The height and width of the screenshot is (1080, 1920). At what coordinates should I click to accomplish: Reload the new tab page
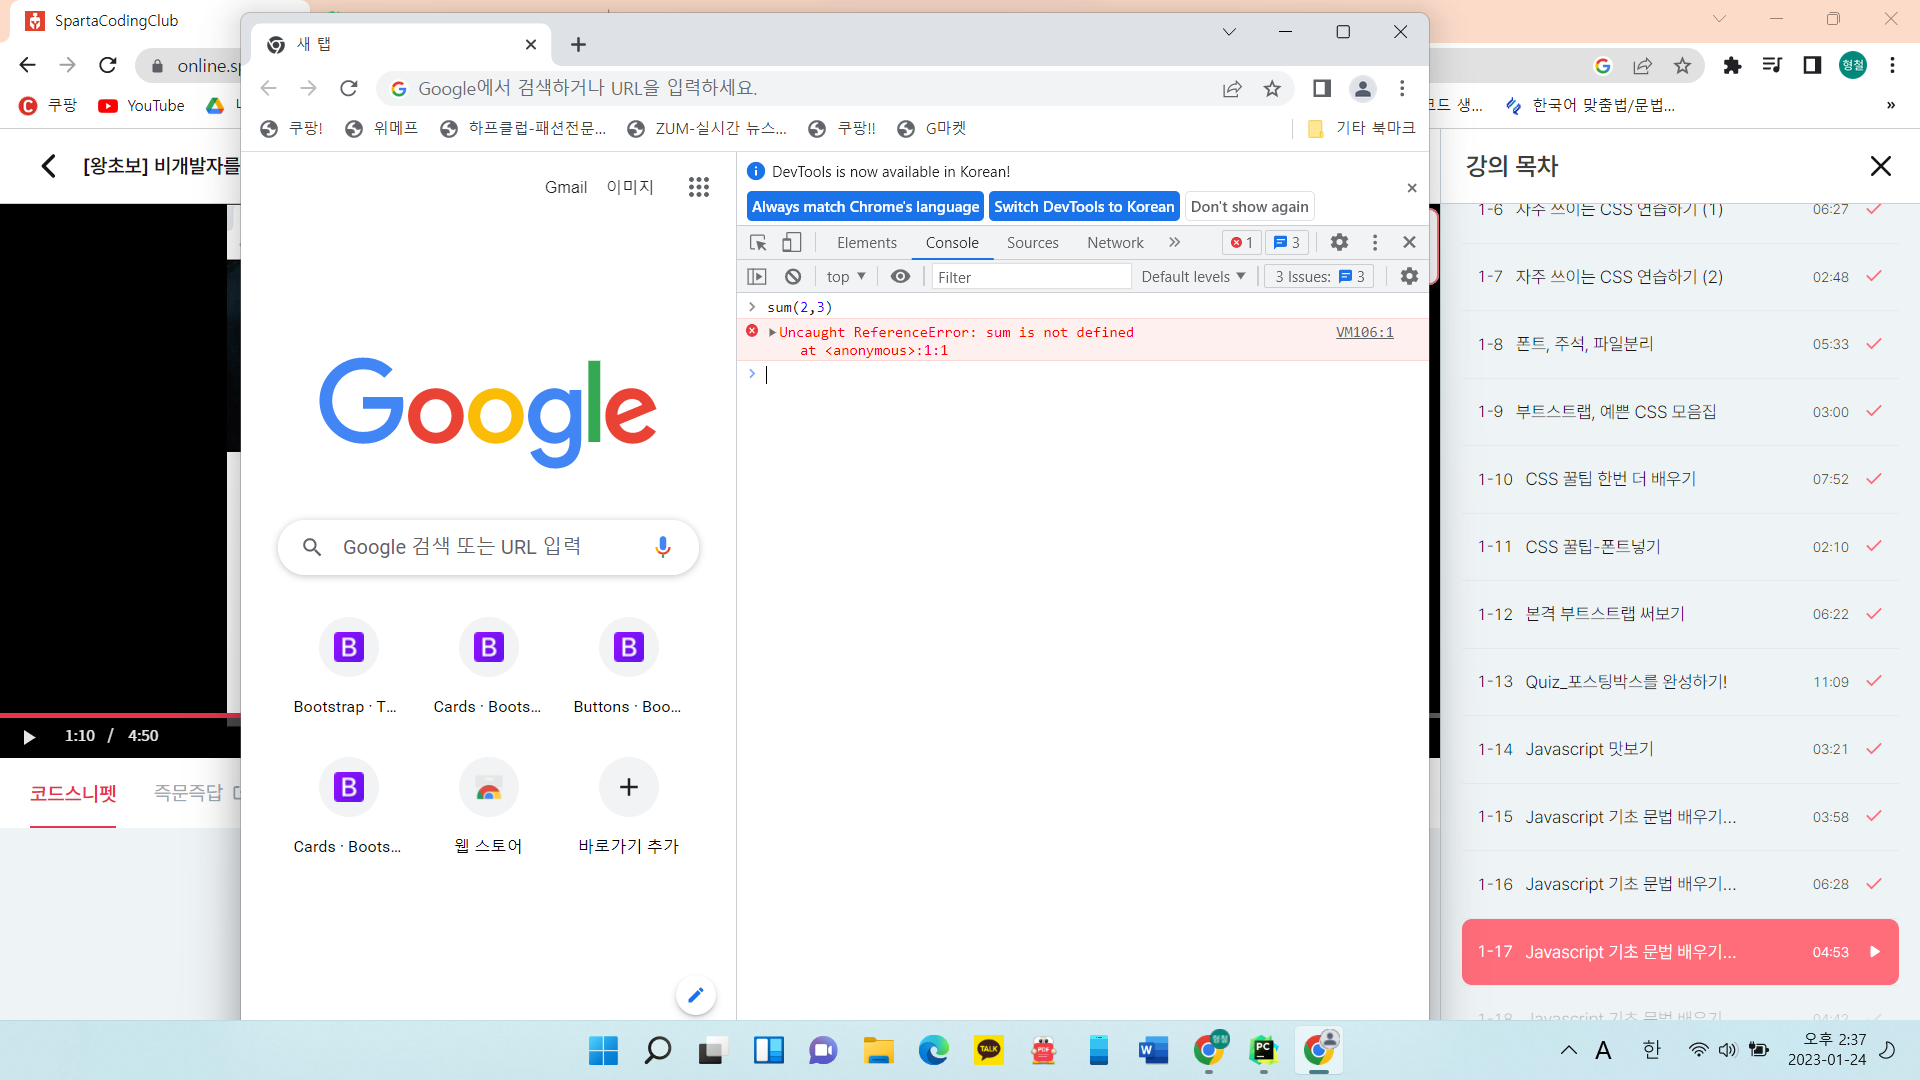pos(348,88)
